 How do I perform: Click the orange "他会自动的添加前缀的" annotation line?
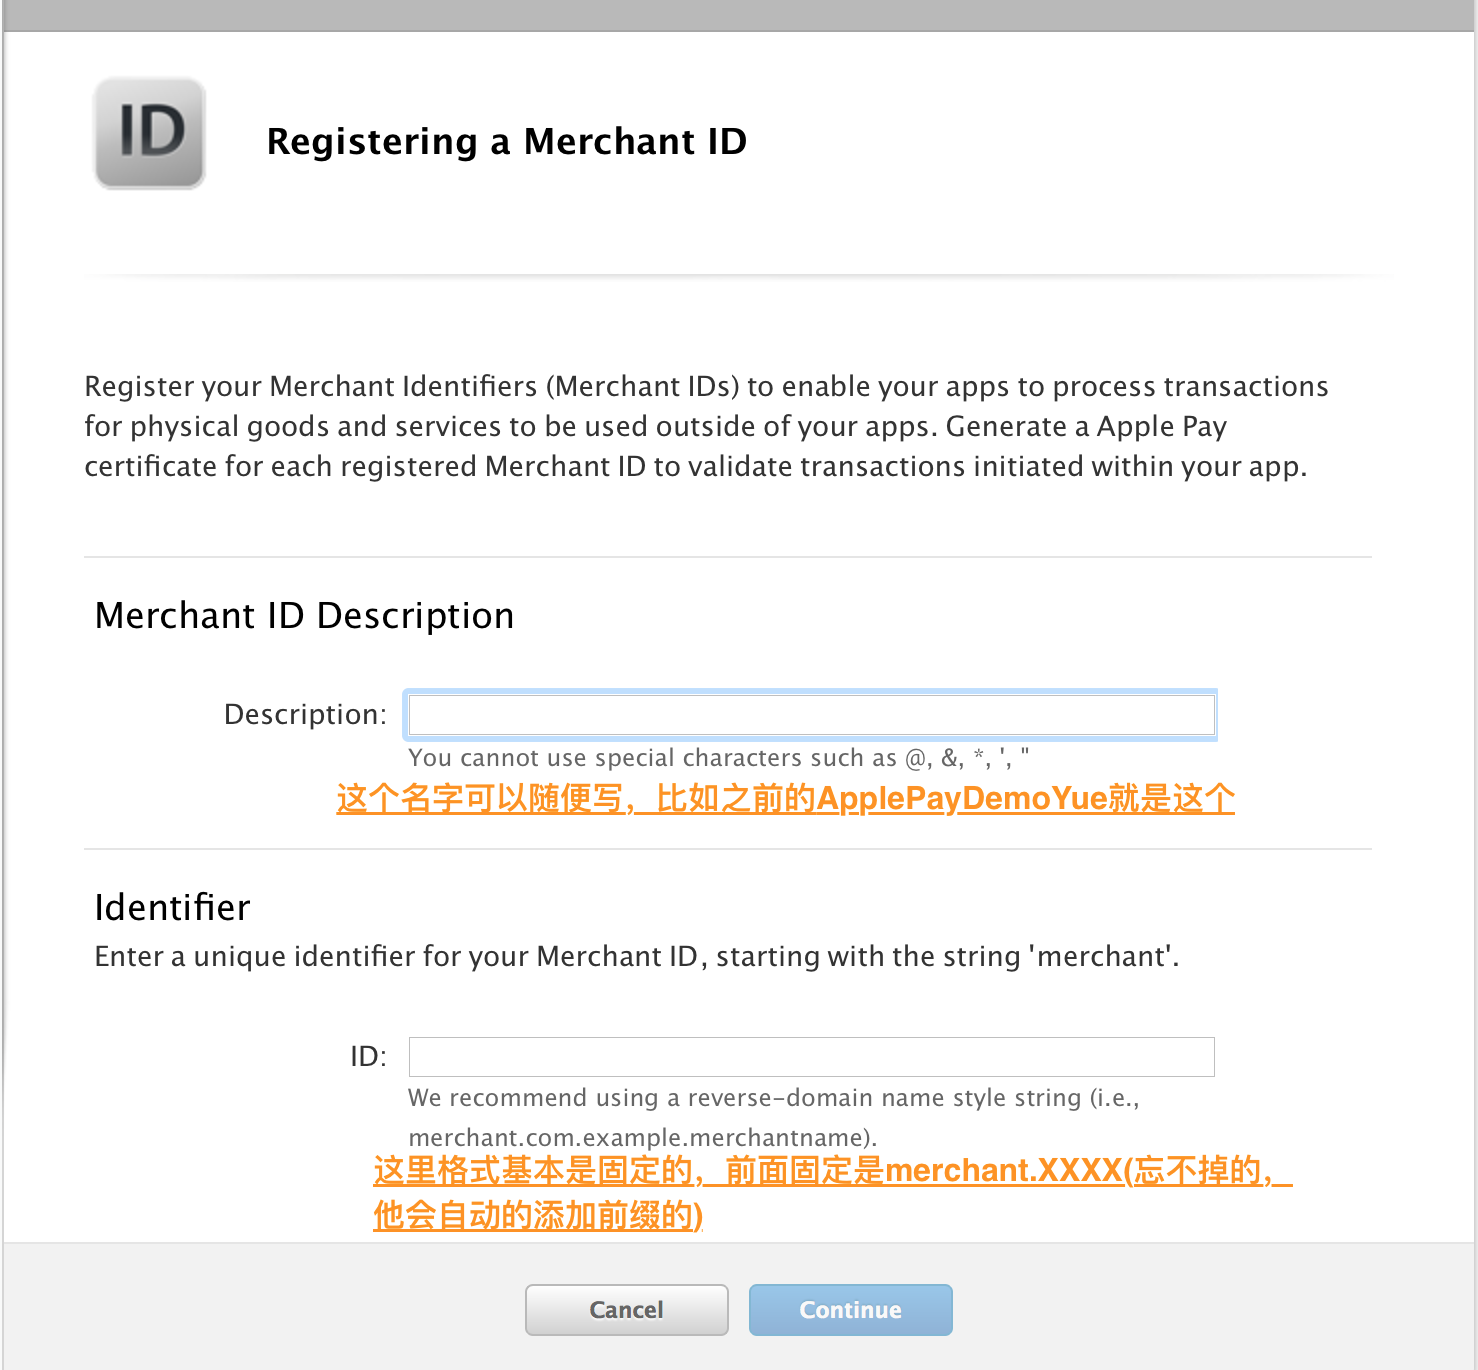[x=538, y=1216]
